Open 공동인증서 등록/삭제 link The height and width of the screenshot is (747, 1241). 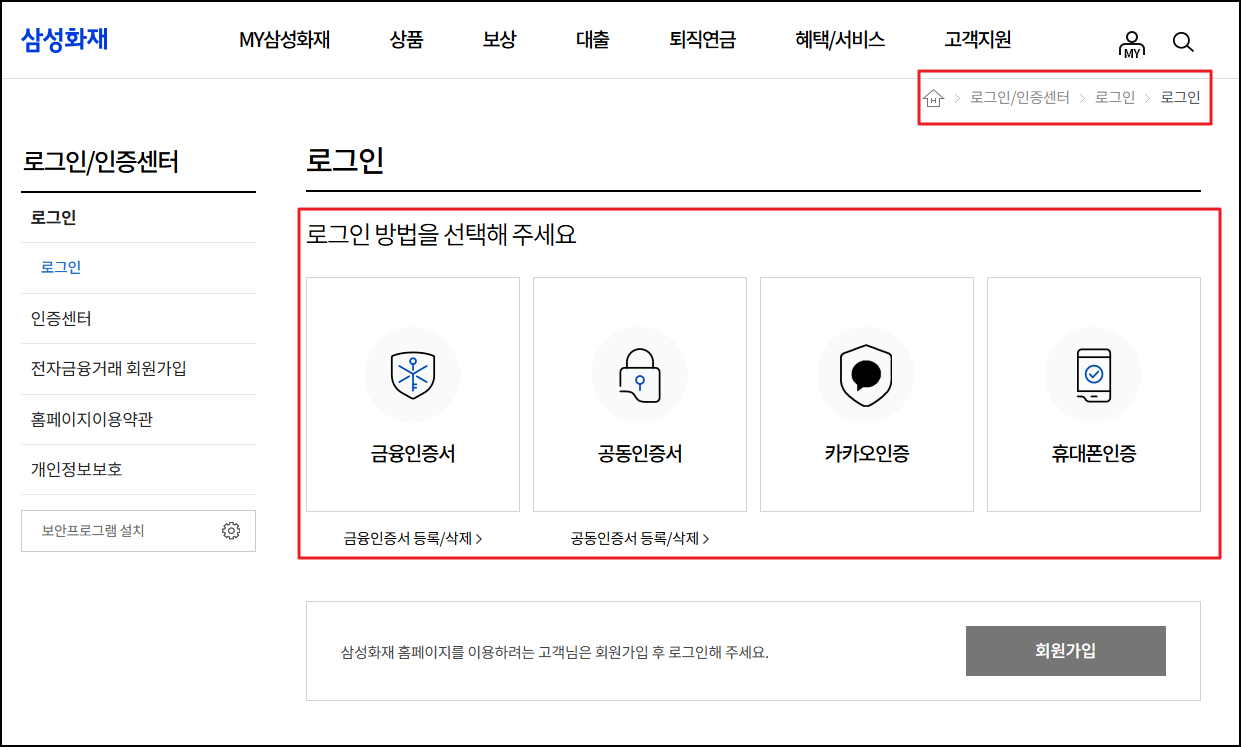pyautogui.click(x=640, y=539)
